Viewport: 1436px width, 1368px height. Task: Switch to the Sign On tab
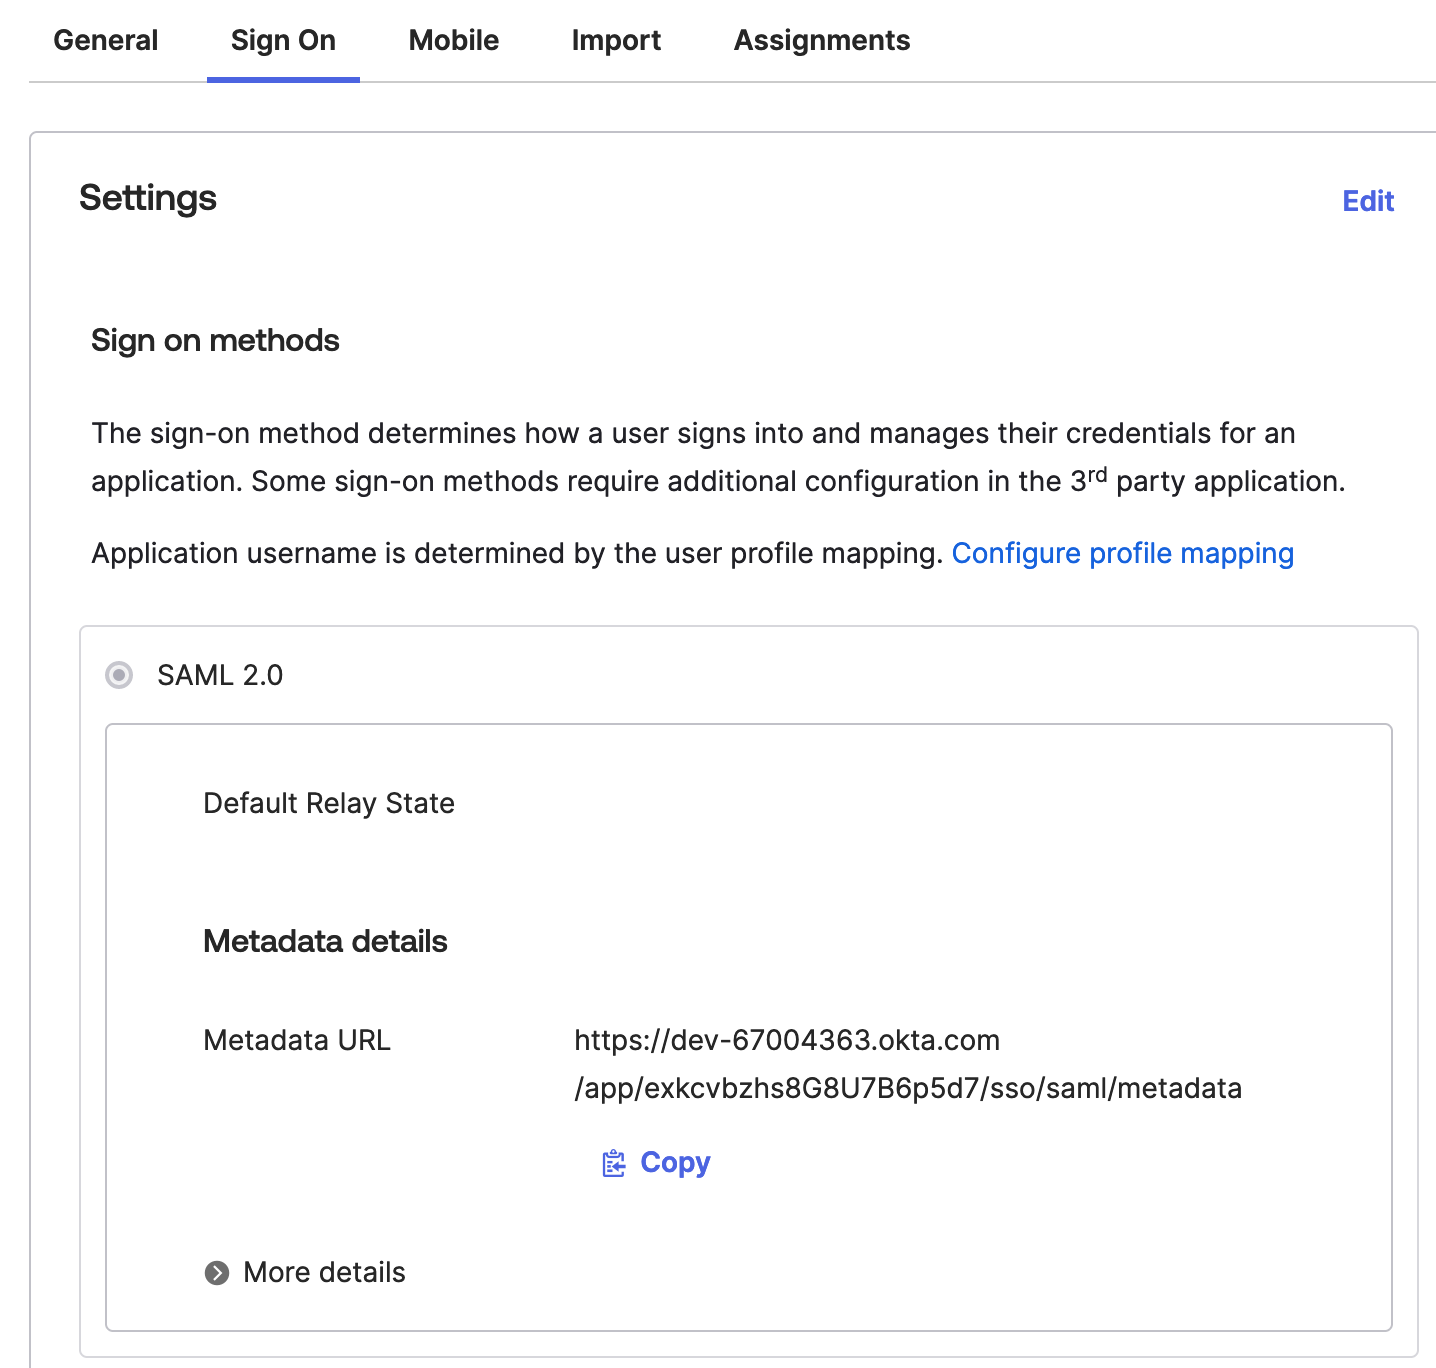pos(283,41)
